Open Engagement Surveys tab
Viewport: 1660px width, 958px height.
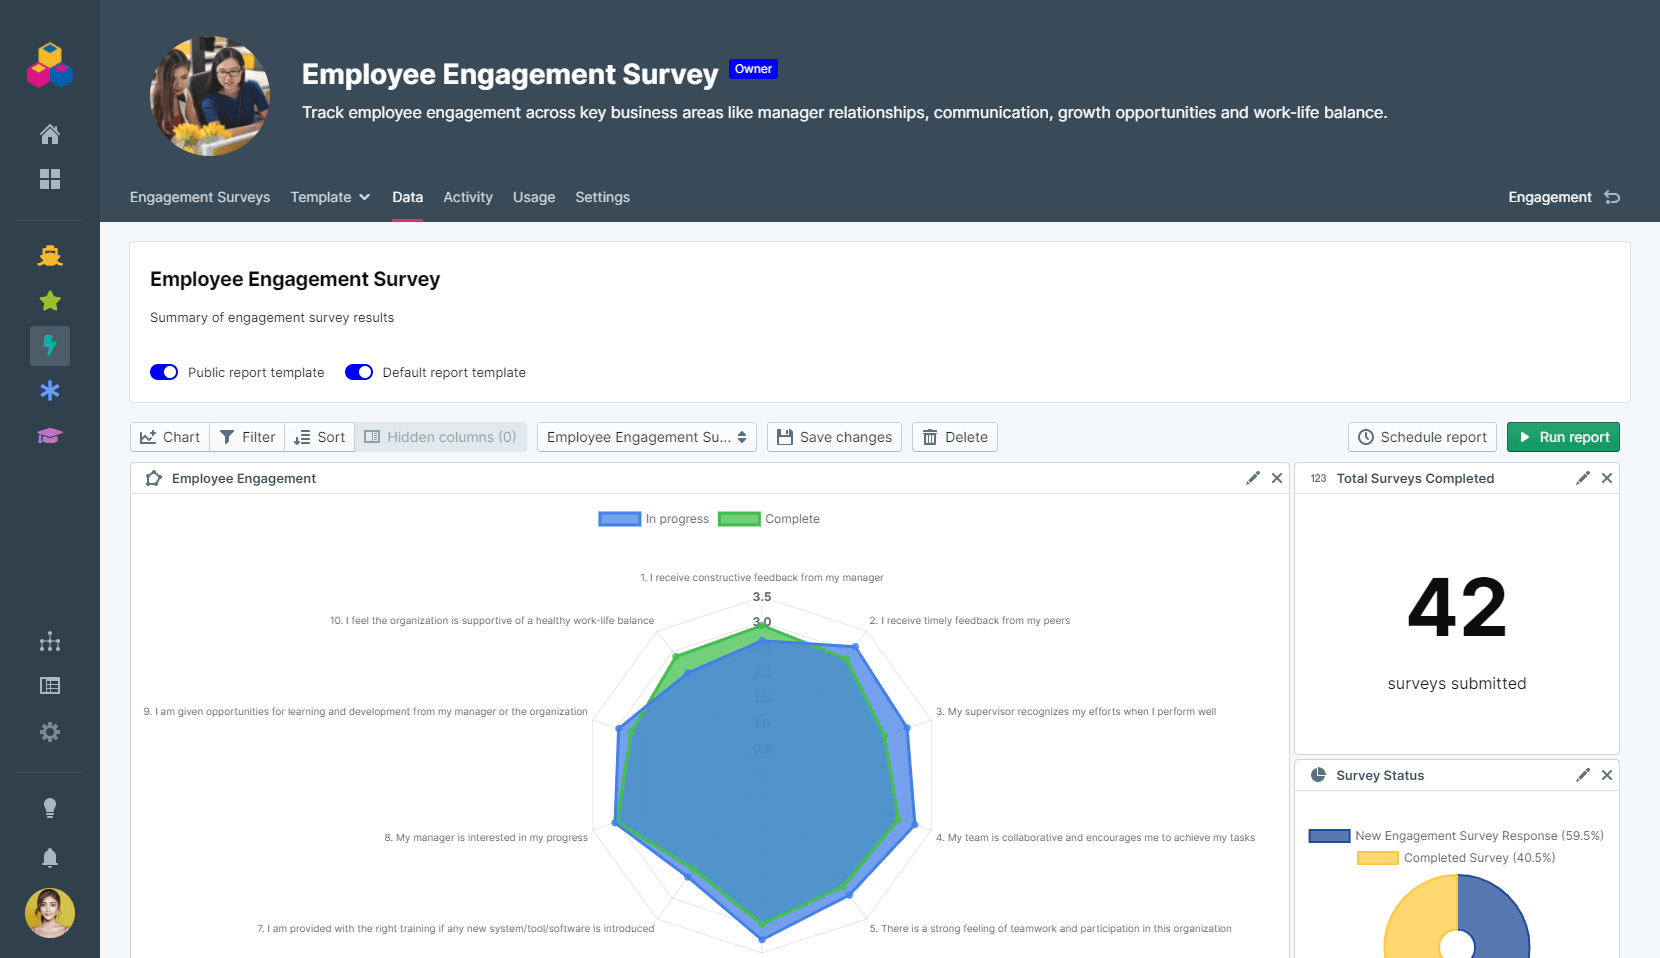pyautogui.click(x=200, y=197)
